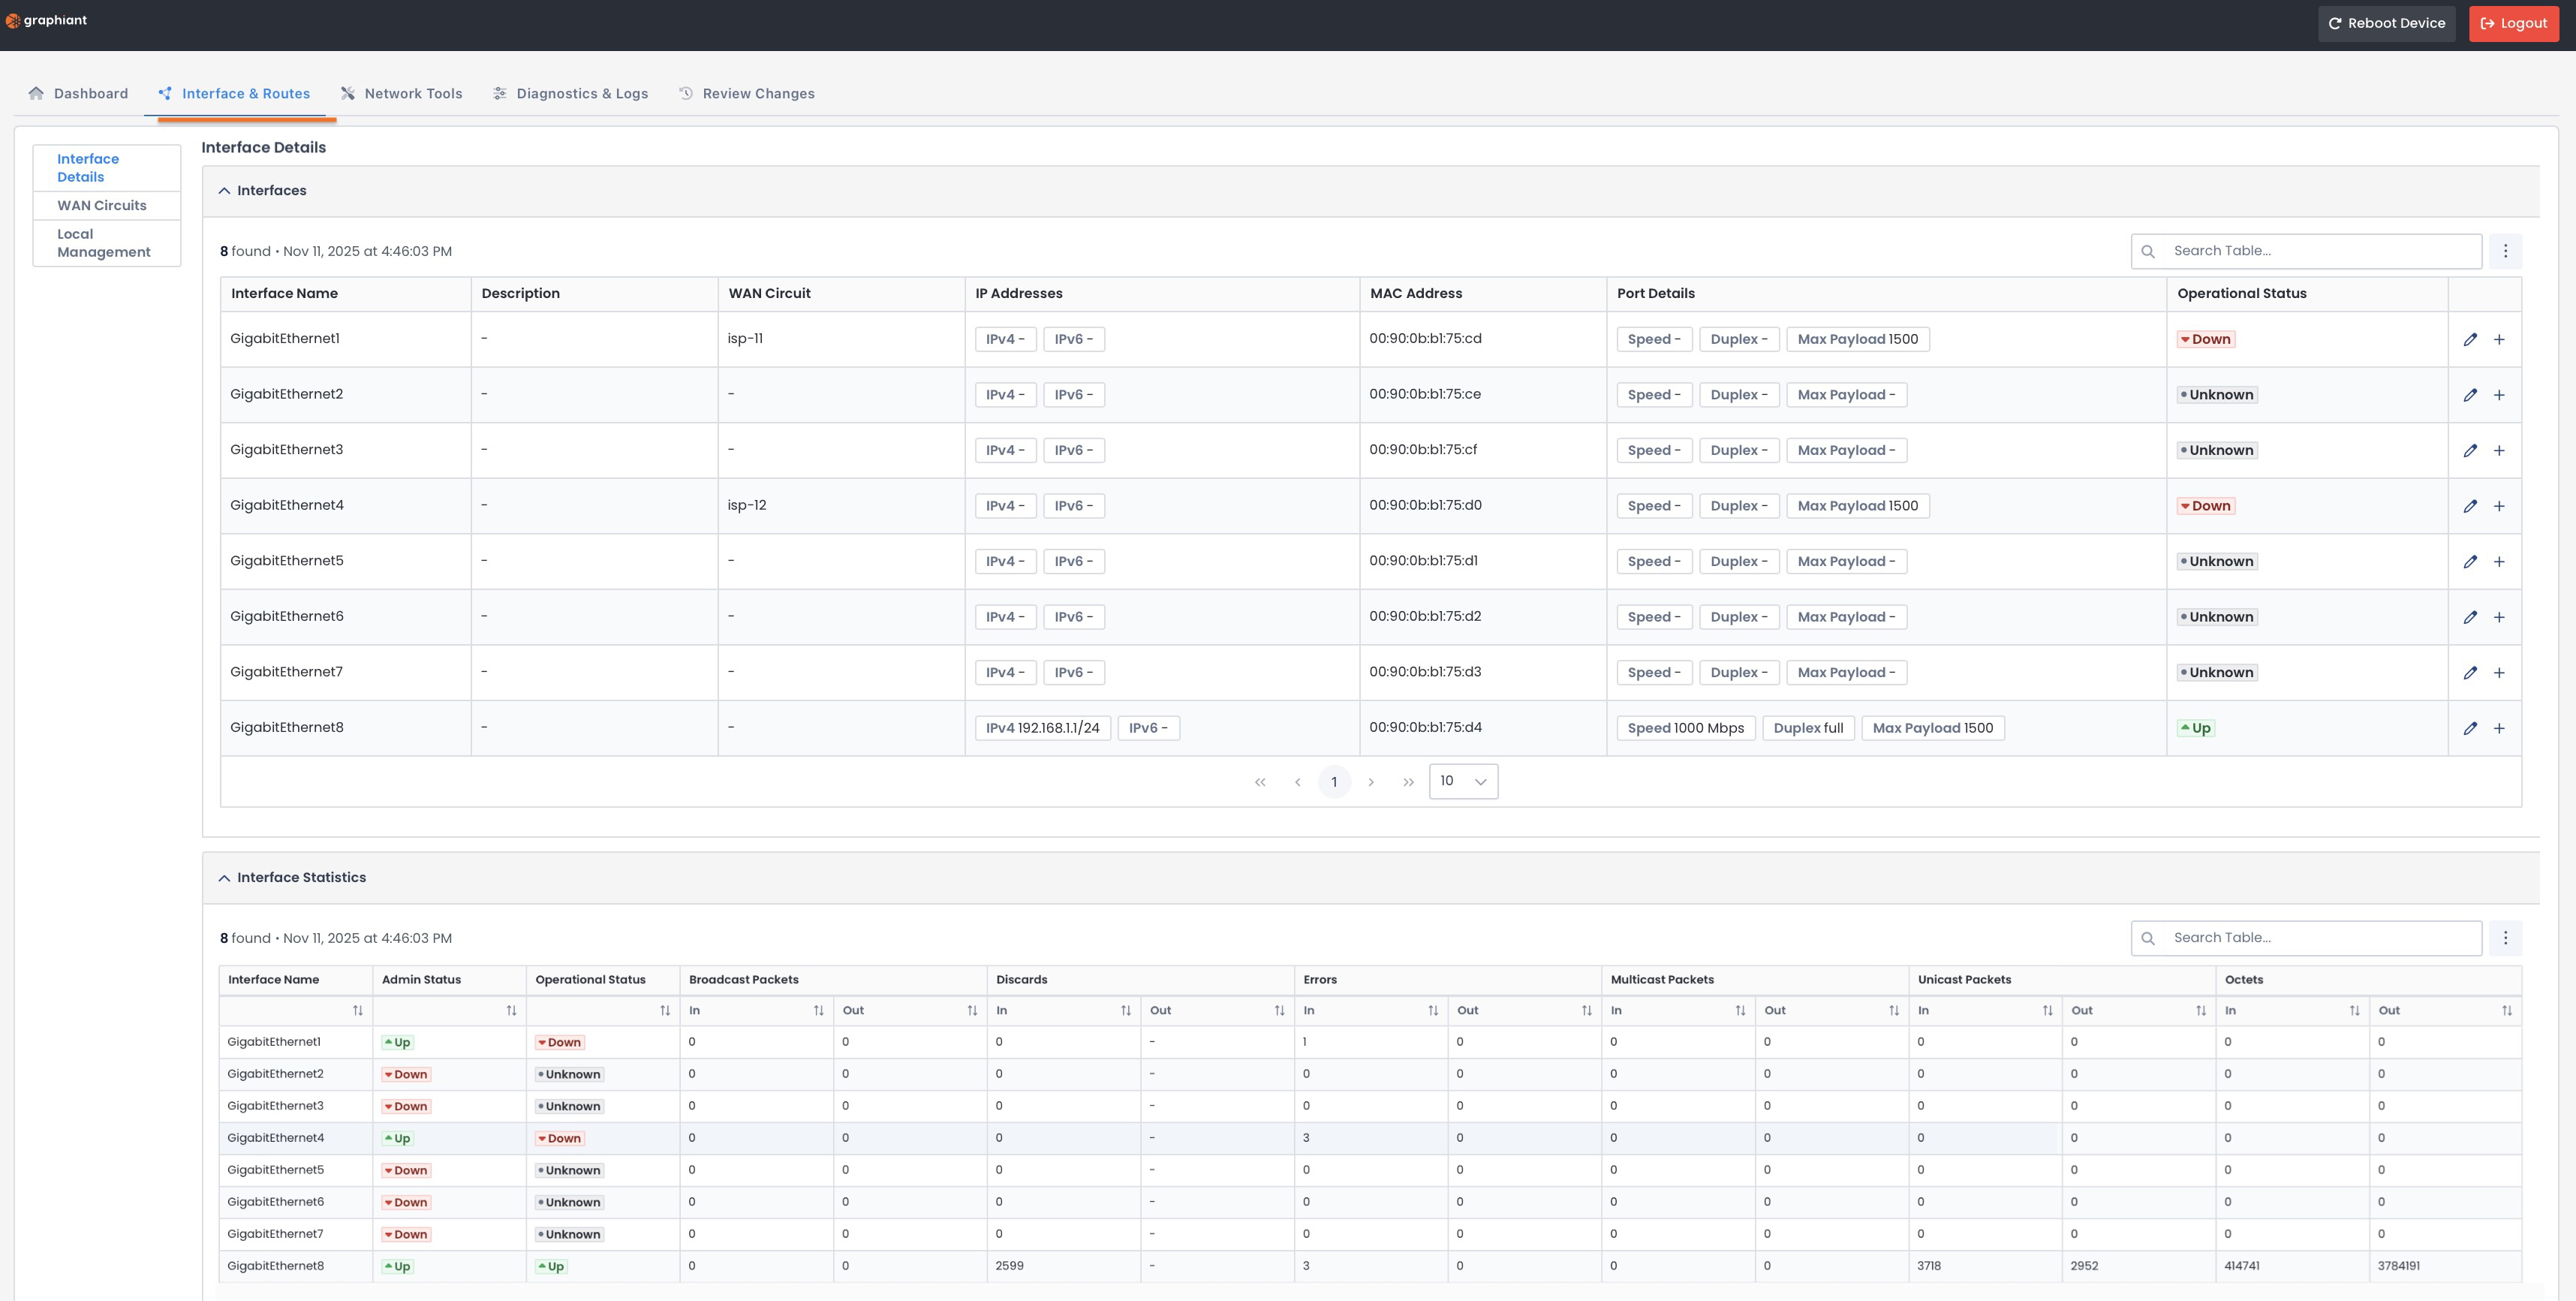Edit GigabitEthernet1 with the pencil icon
The image size is (2576, 1301).
2470,339
